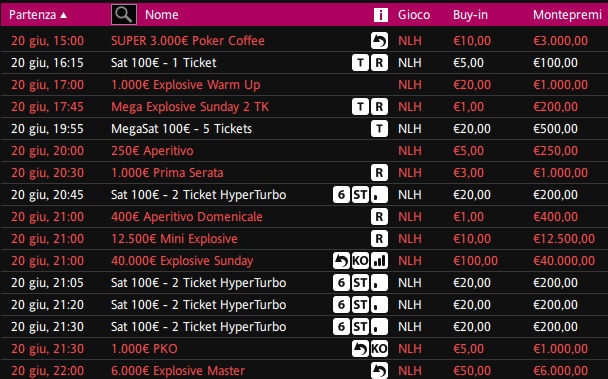Click the KO icon on 40.000€ Explosive Sunday
This screenshot has width=608, height=379.
coord(360,261)
